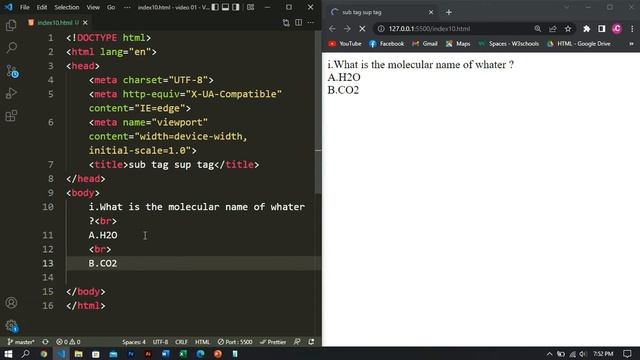The width and height of the screenshot is (640, 360).
Task: View site information icon in address bar
Action: [381, 29]
